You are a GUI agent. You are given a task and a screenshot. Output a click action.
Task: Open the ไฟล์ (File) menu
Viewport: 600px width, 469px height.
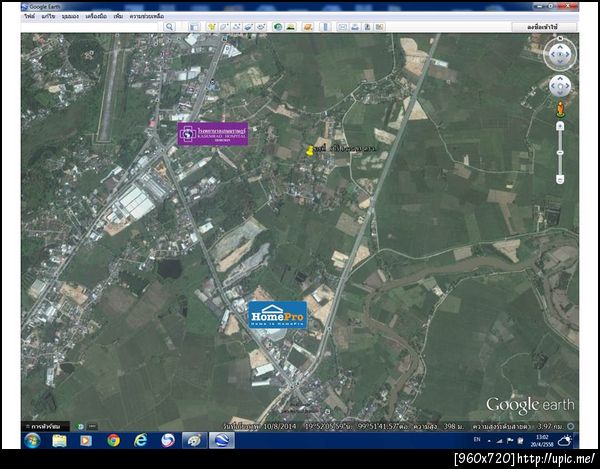29,16
